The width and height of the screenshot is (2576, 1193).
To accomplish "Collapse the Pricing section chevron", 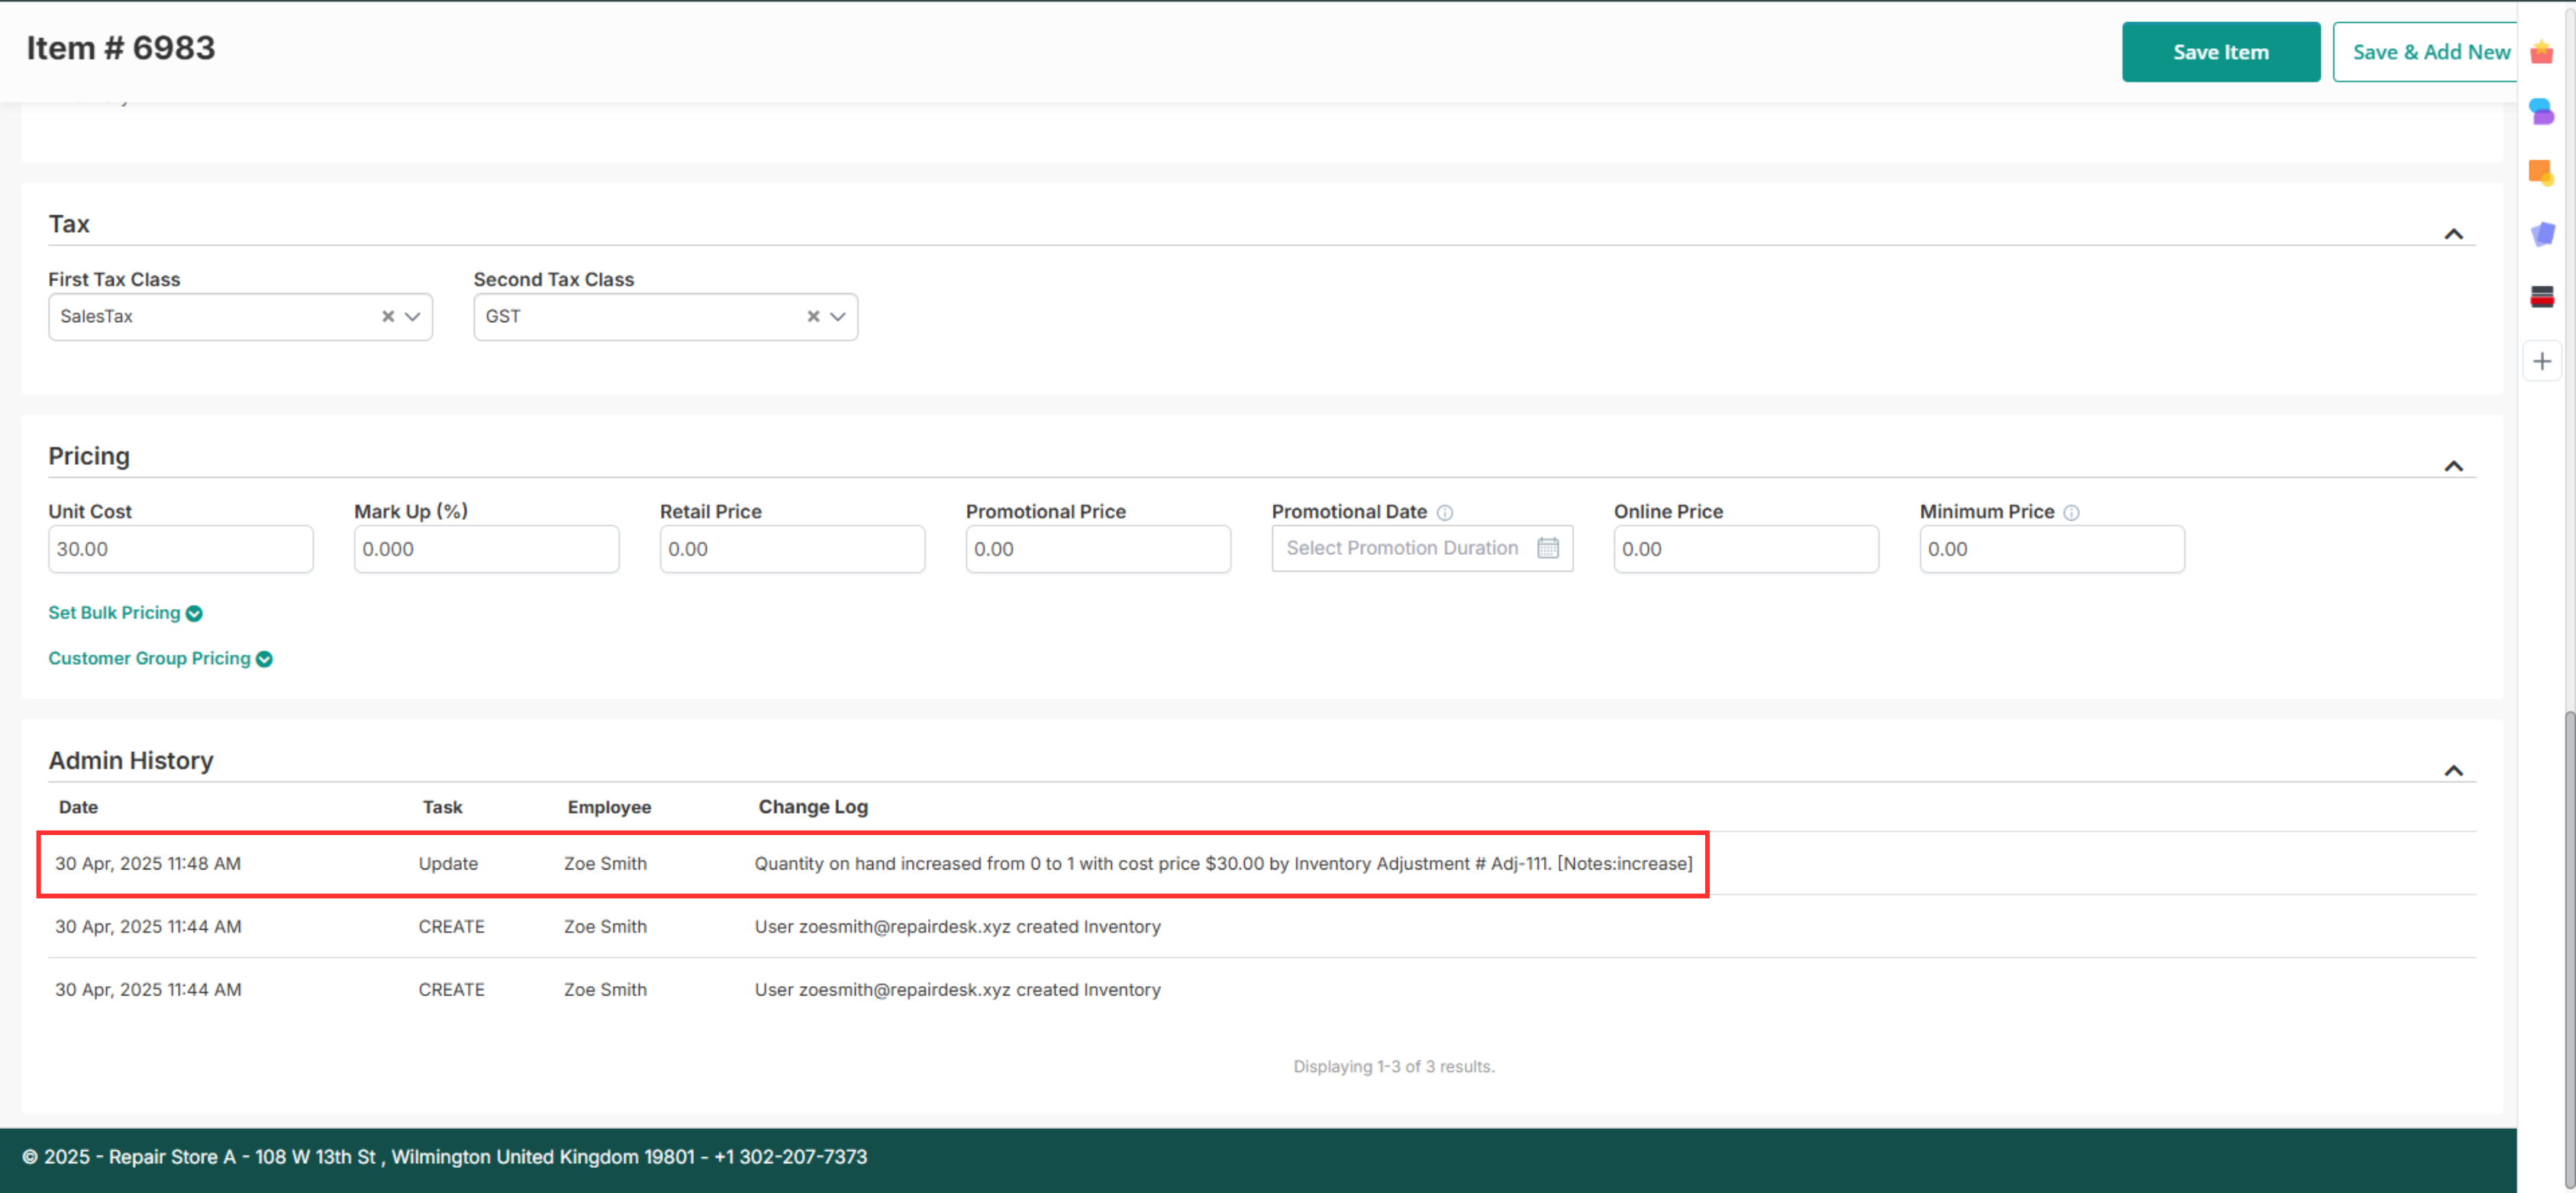I will click(2453, 466).
